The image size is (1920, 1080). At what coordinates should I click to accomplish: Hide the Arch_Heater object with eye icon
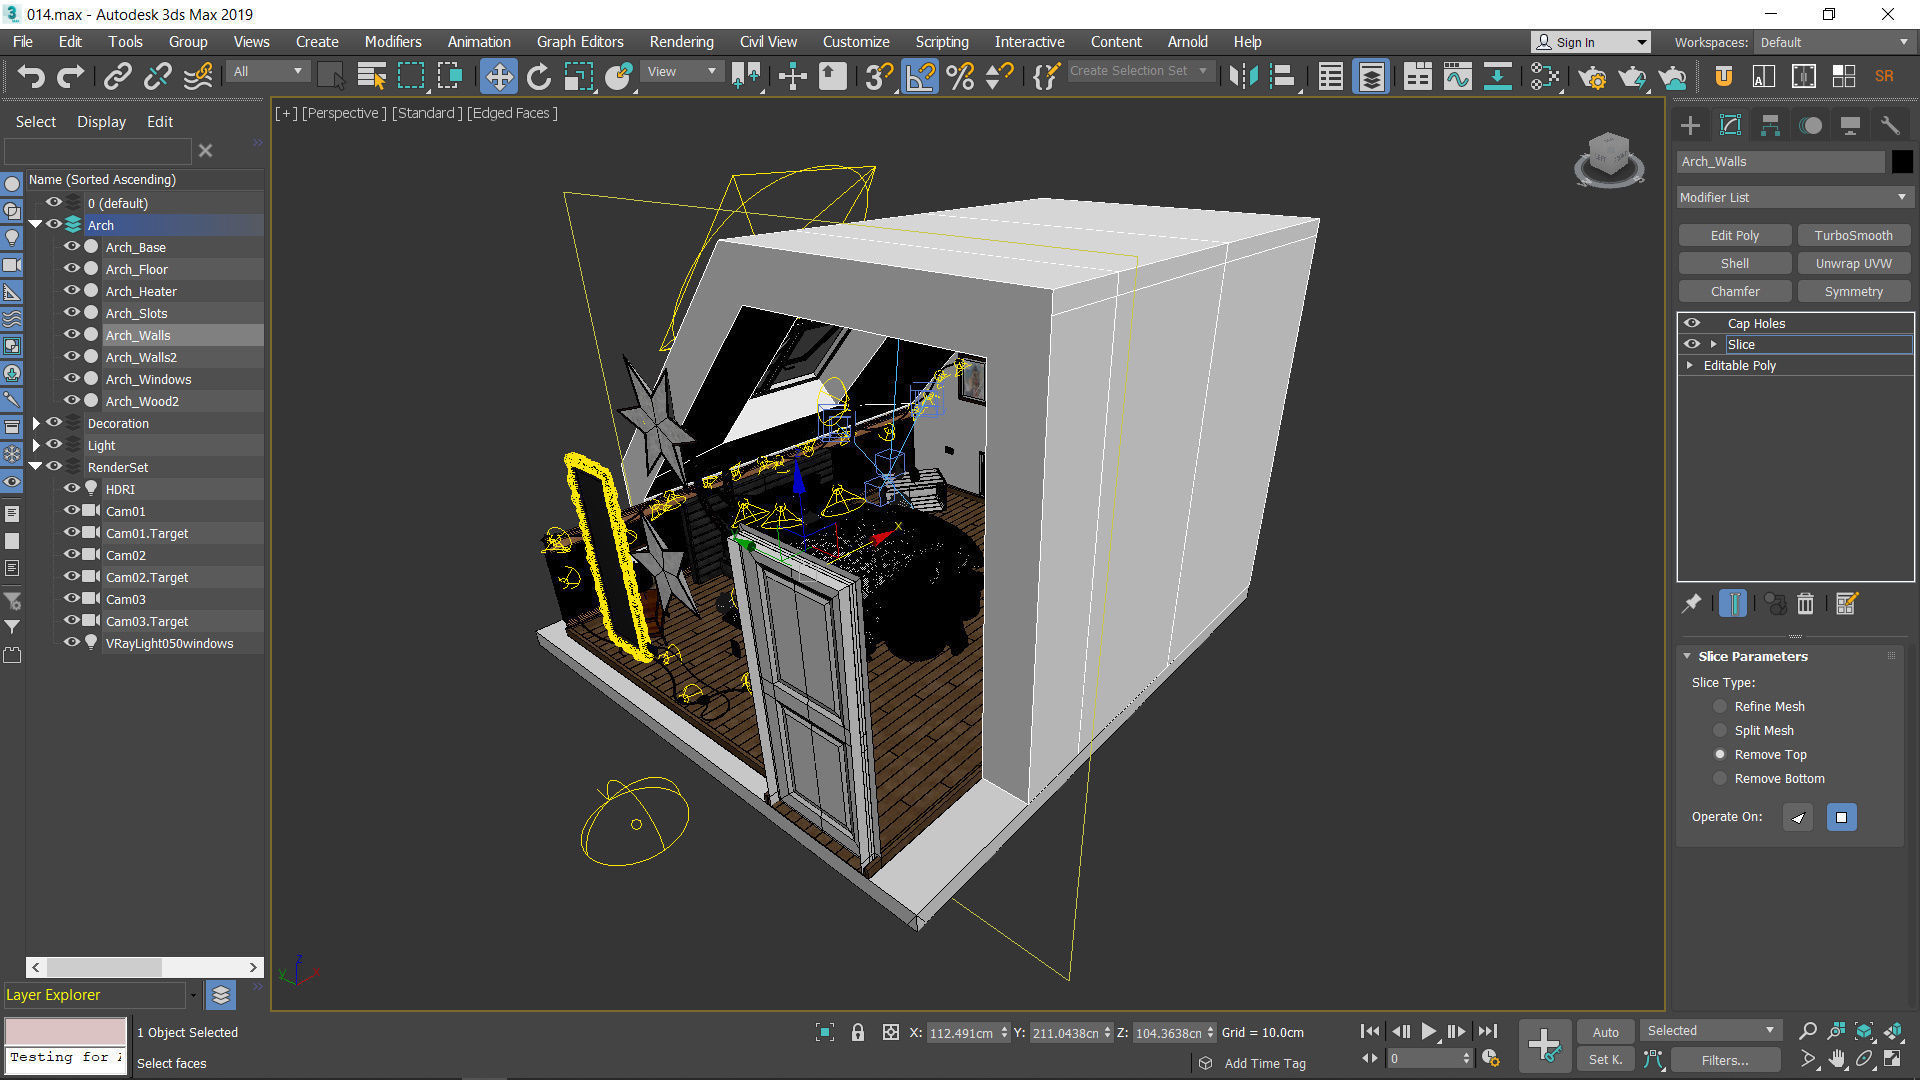pos(72,291)
